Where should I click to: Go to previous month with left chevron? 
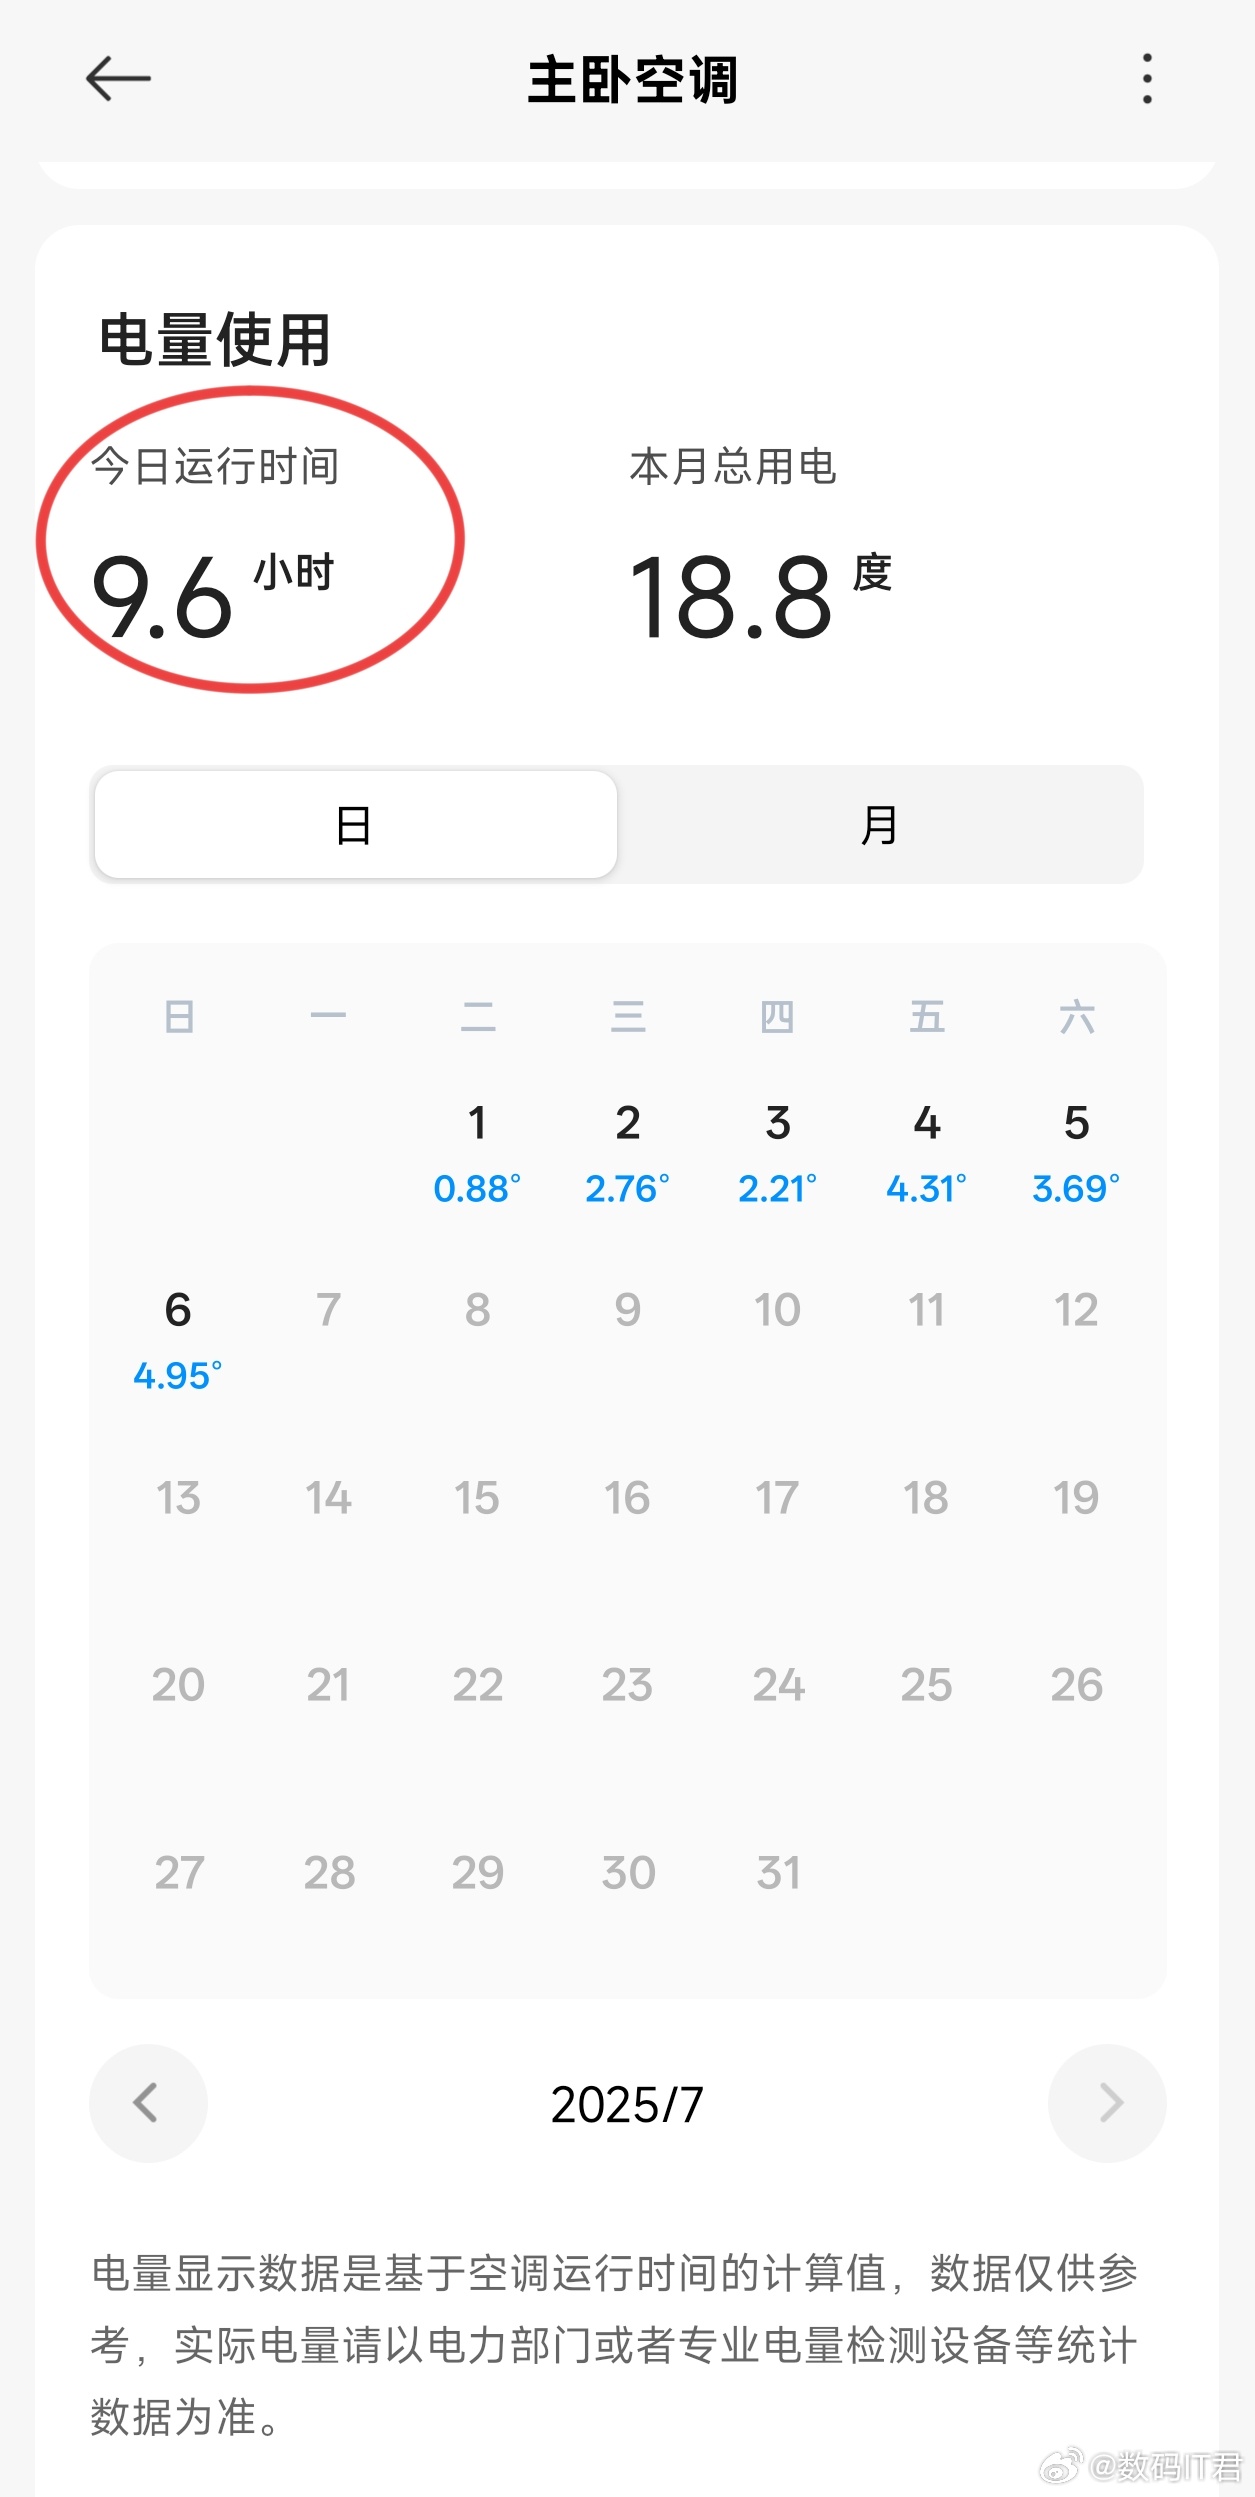148,2103
